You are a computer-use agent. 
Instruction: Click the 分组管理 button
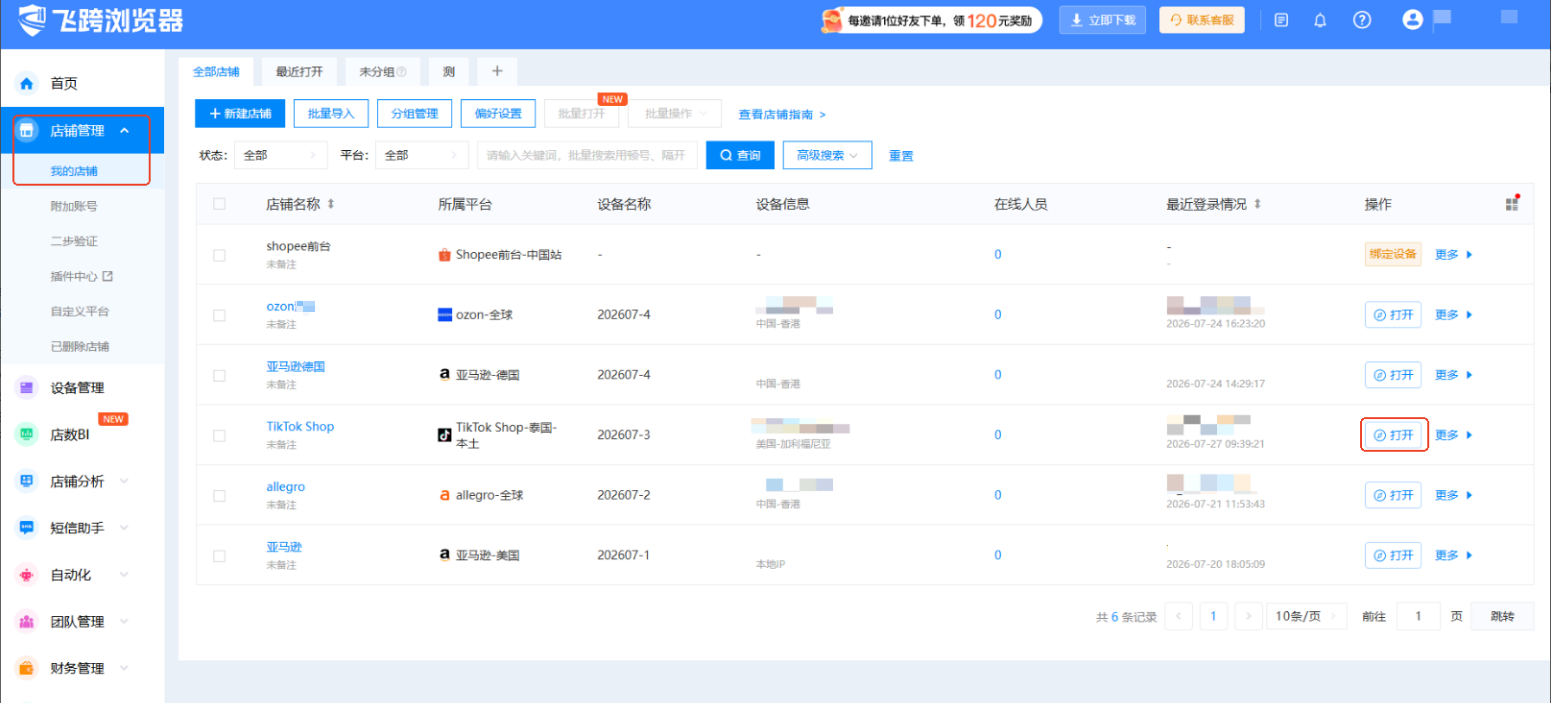coord(415,114)
